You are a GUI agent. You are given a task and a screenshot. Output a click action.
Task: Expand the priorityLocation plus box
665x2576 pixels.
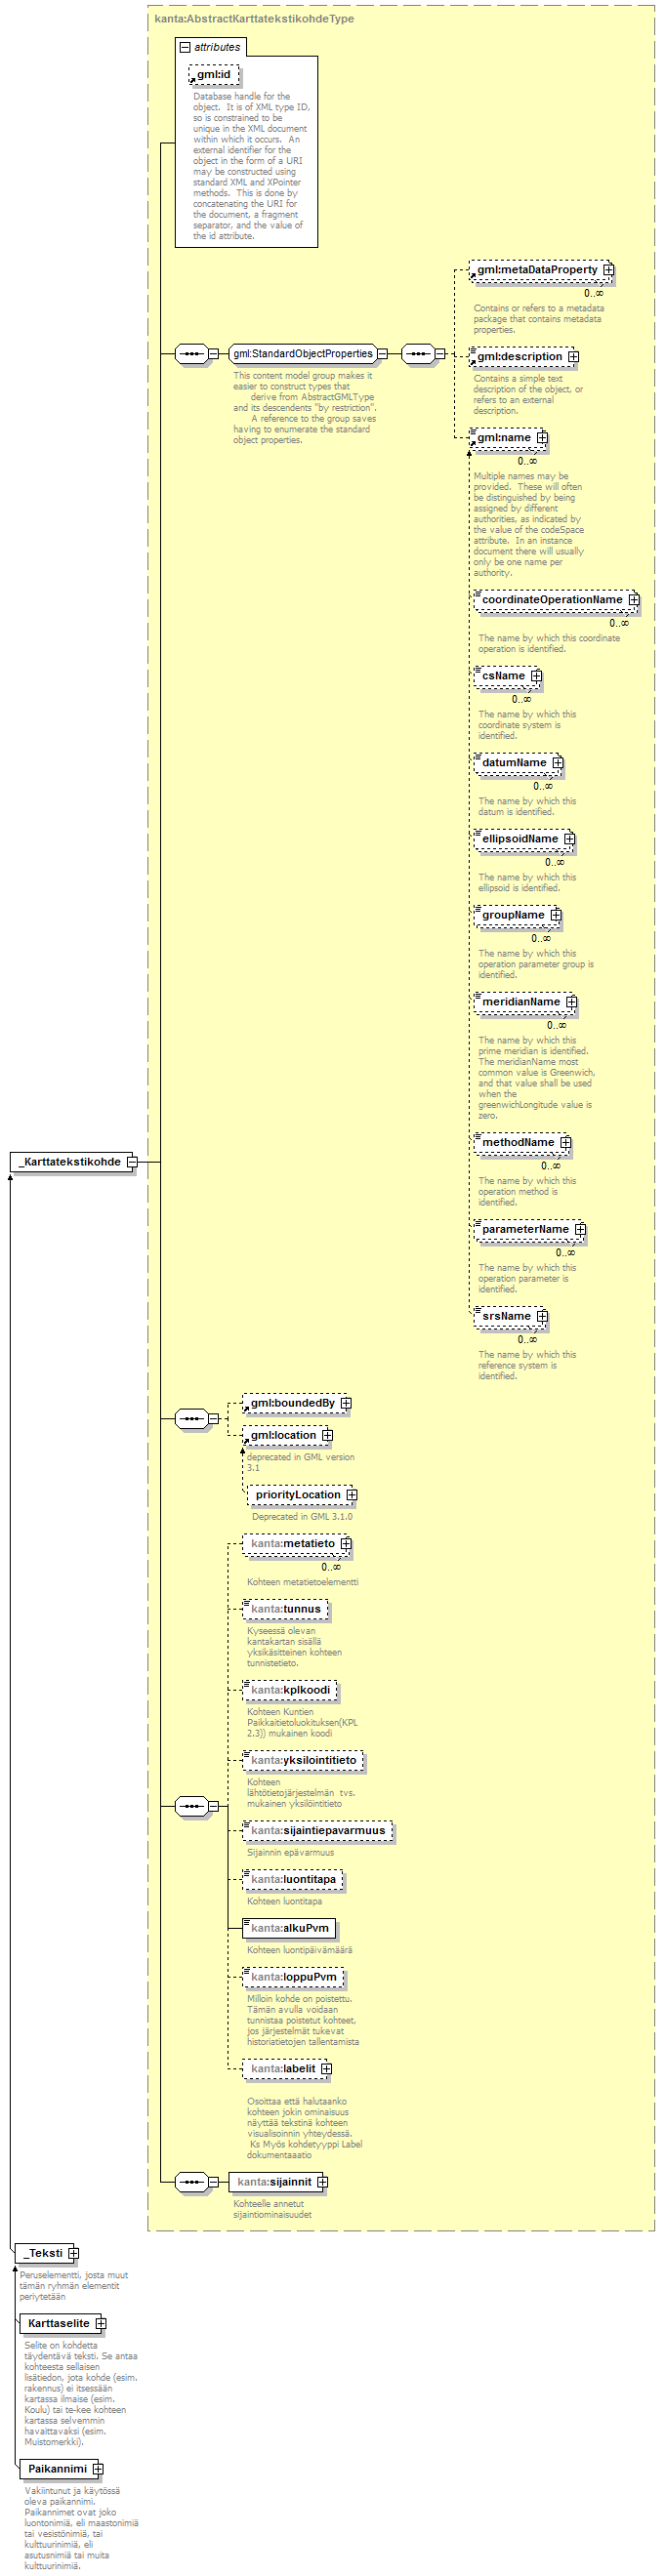tap(352, 1495)
